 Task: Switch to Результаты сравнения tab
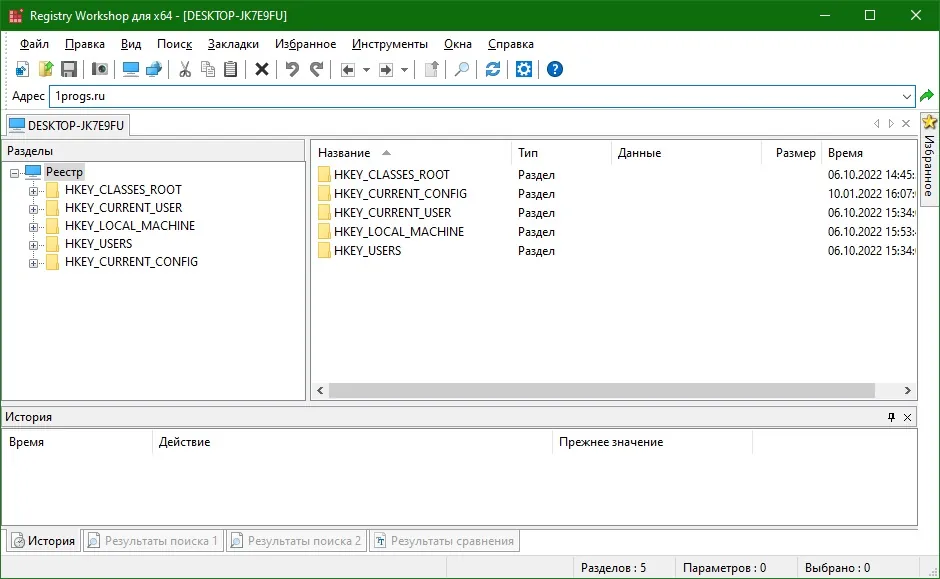point(444,541)
